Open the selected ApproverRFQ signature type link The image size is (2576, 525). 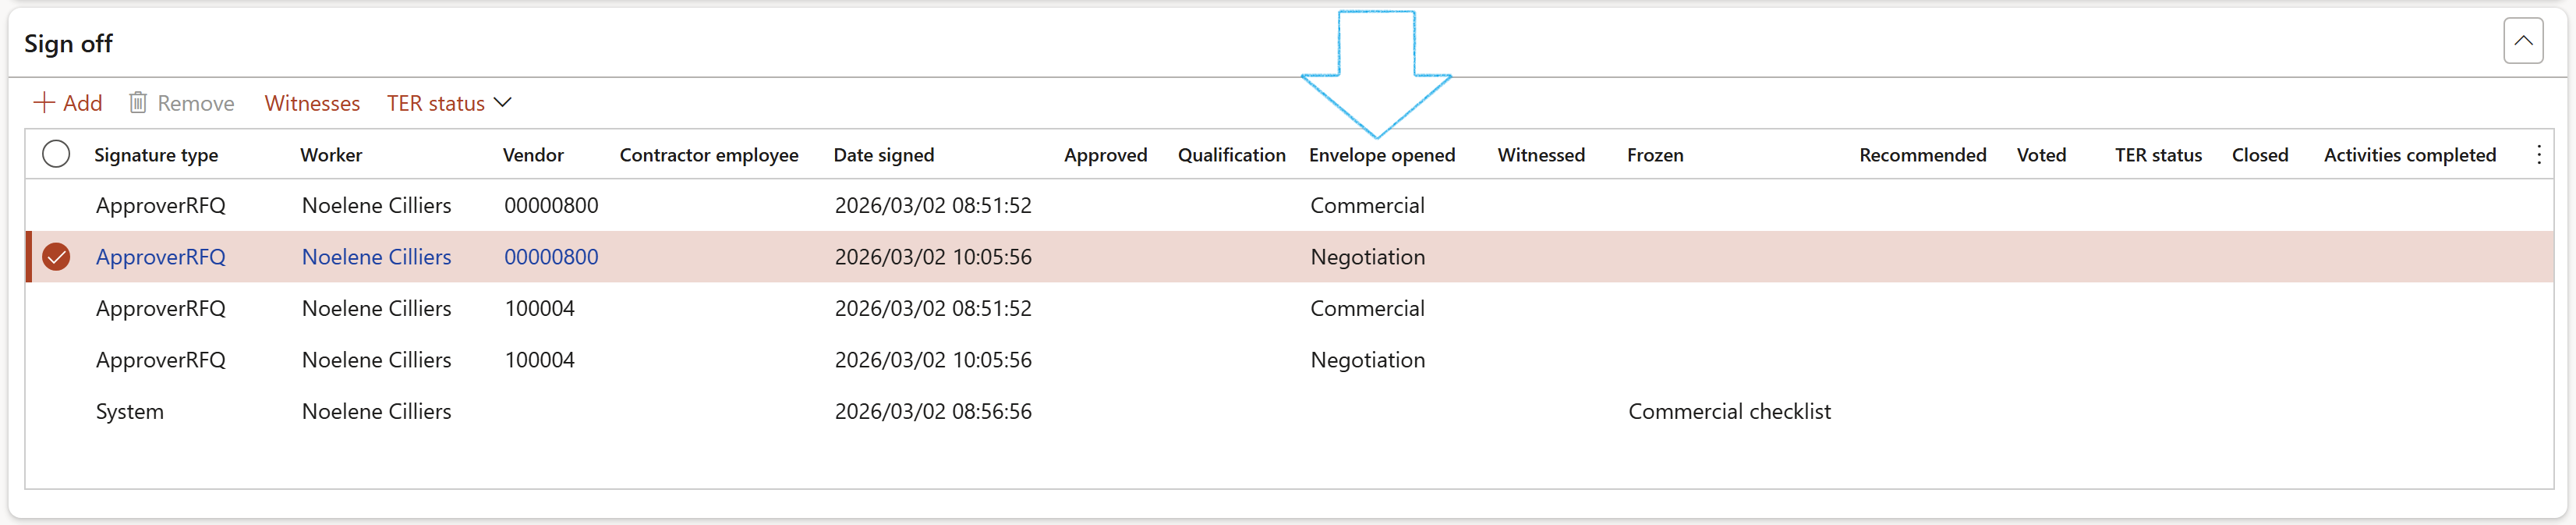[x=160, y=257]
